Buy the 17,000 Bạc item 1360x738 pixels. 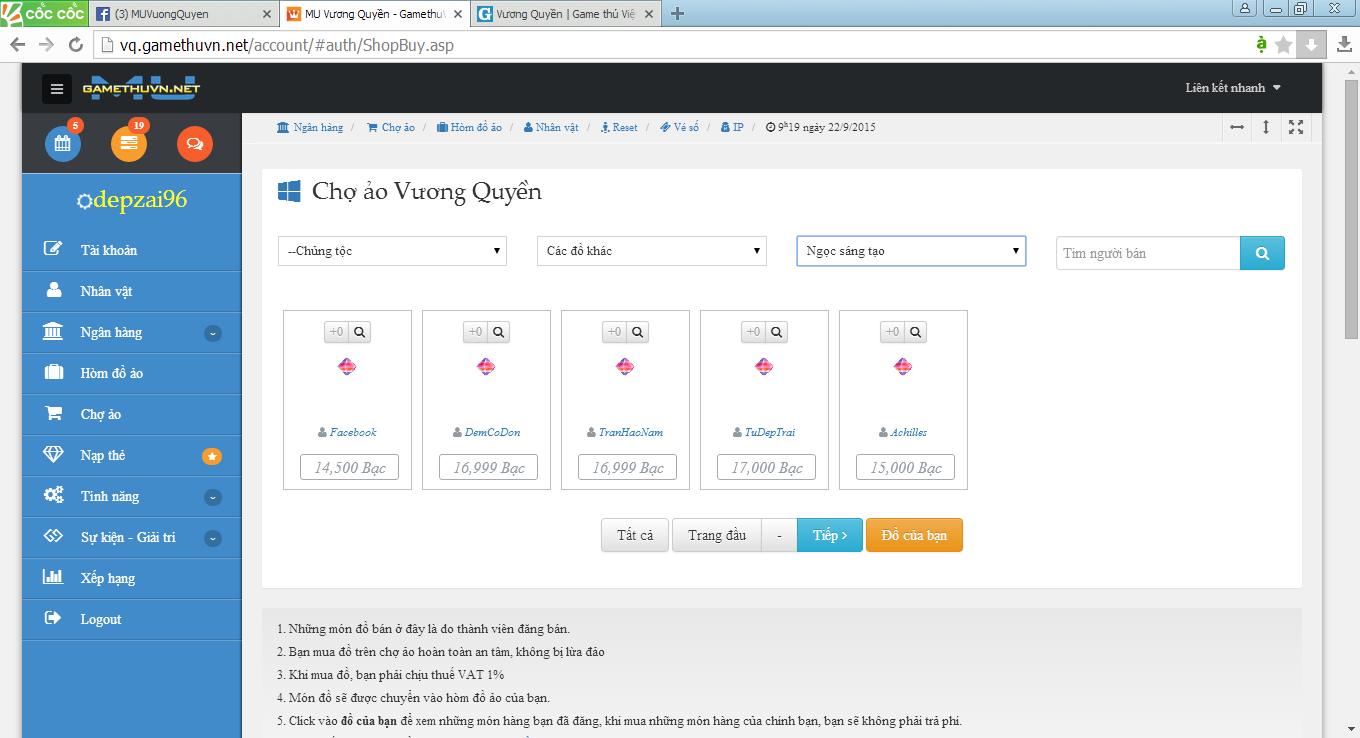[x=766, y=467]
